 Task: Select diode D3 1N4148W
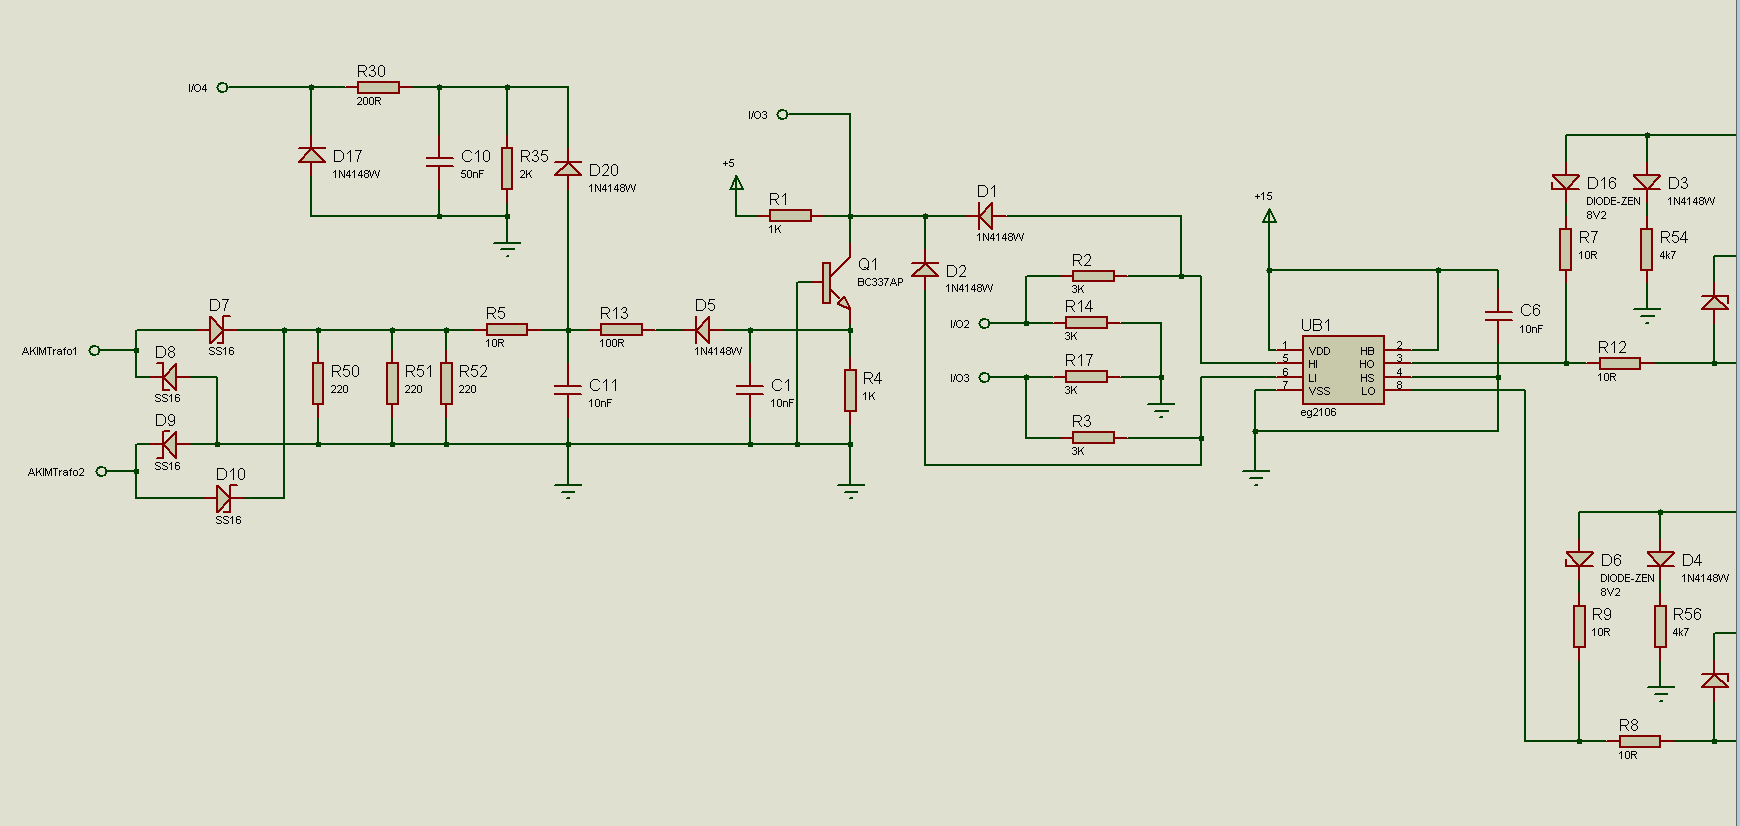(x=1646, y=182)
